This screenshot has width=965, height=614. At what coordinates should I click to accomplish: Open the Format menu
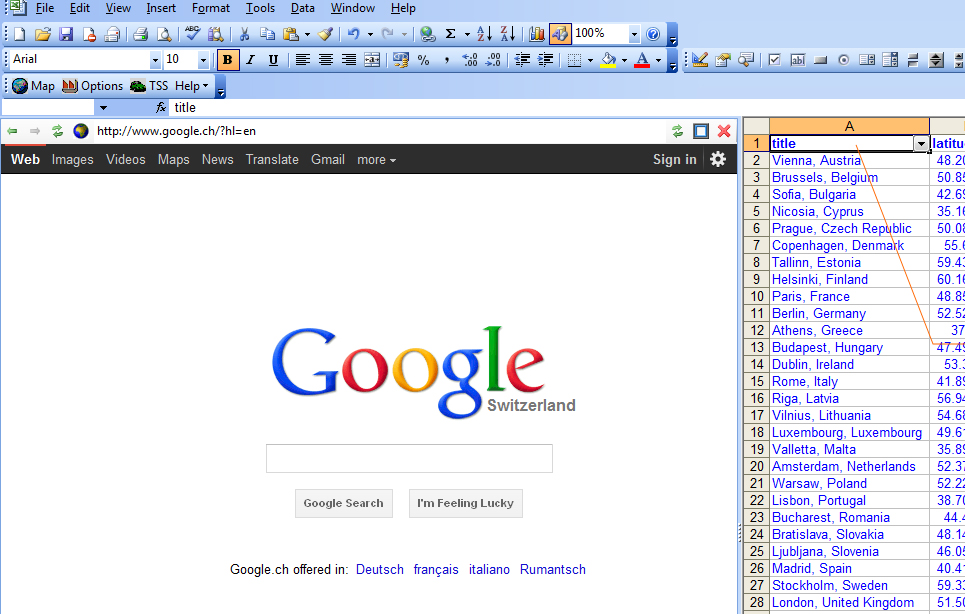pos(210,8)
